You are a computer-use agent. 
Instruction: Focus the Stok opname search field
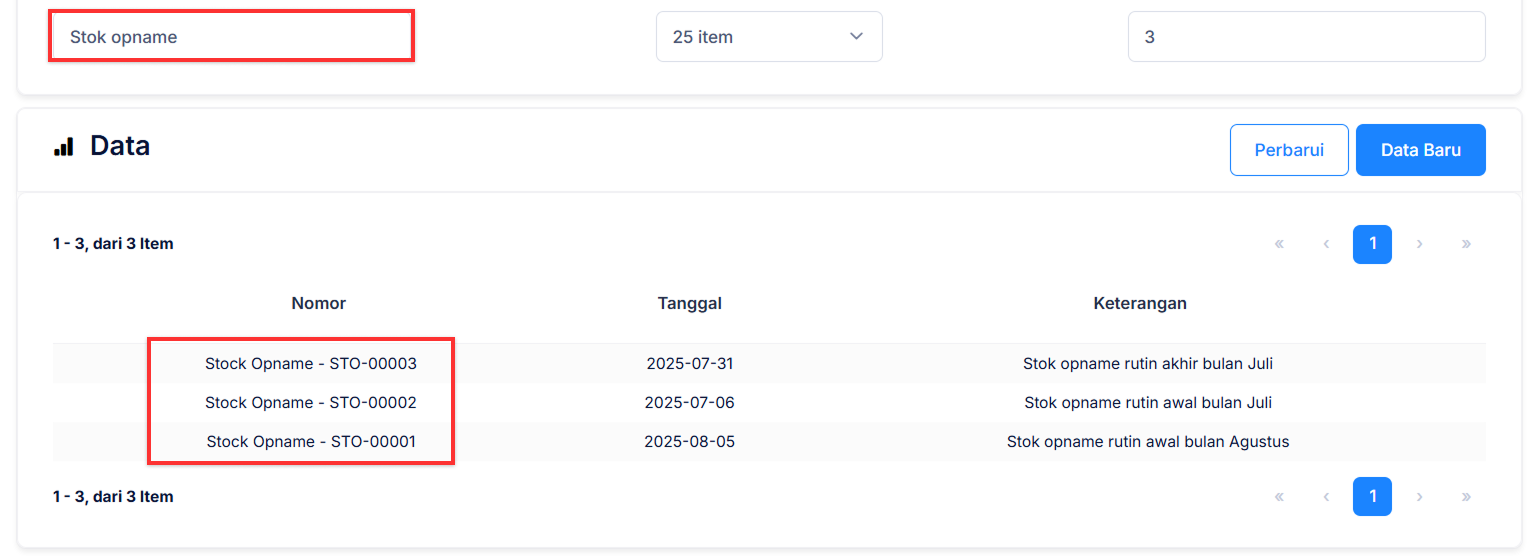click(x=231, y=37)
